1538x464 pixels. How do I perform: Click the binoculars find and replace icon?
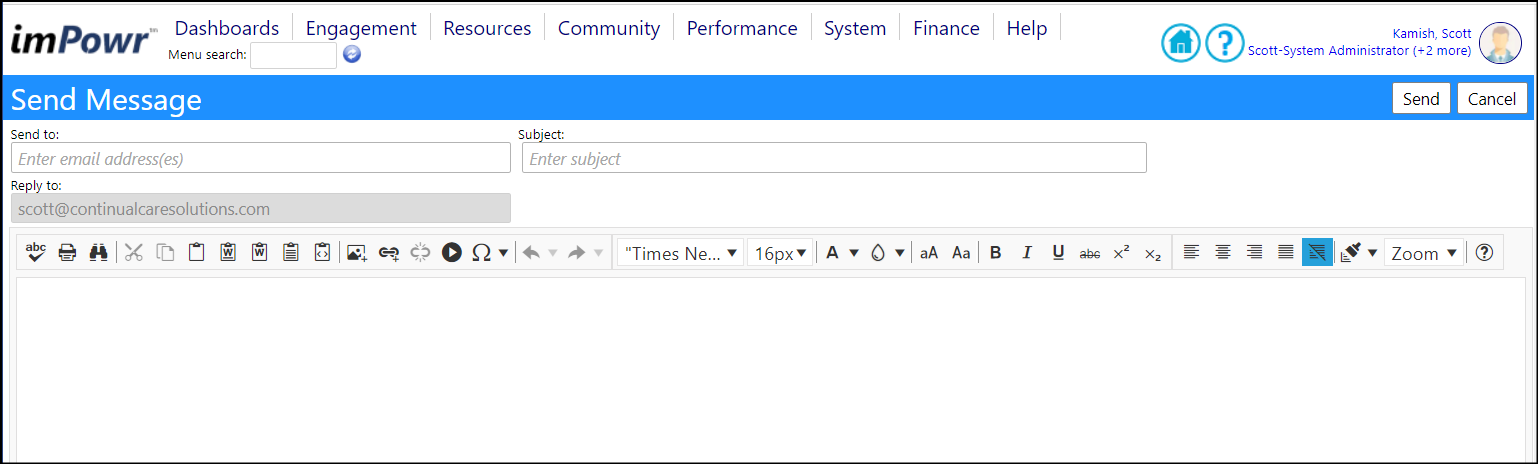[x=98, y=253]
